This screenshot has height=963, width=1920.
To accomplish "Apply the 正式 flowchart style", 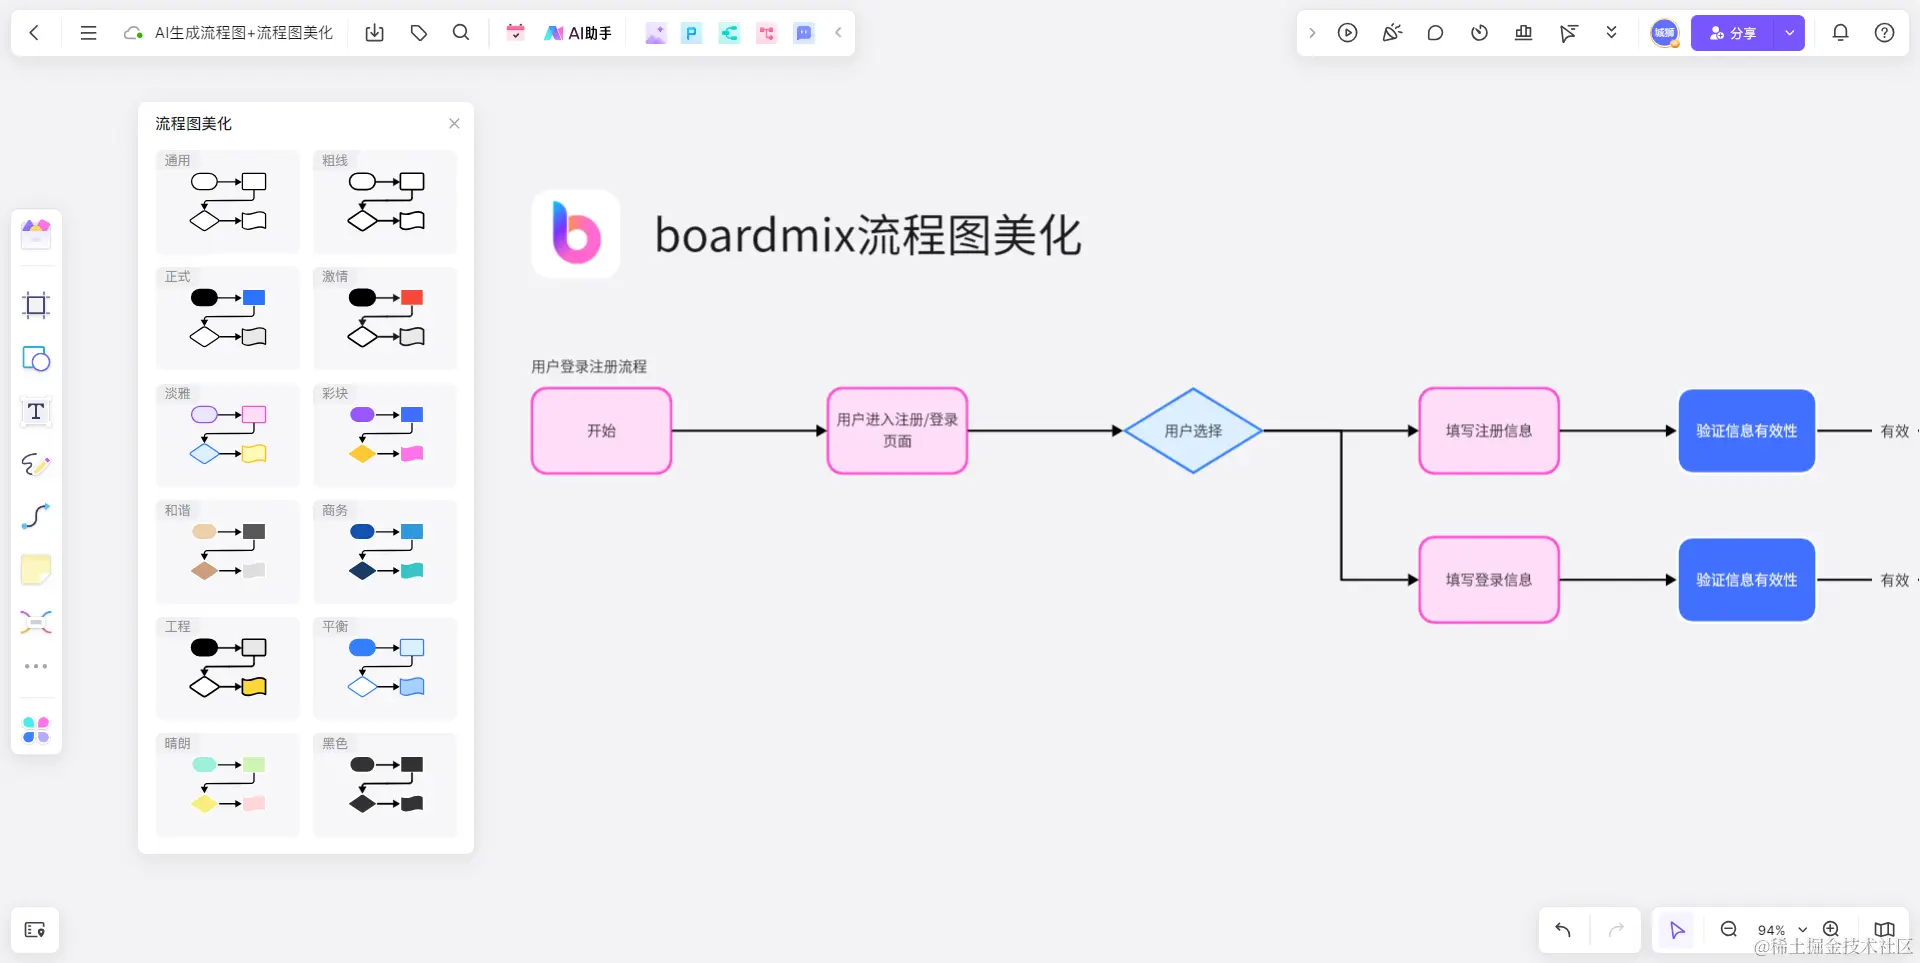I will click(228, 318).
